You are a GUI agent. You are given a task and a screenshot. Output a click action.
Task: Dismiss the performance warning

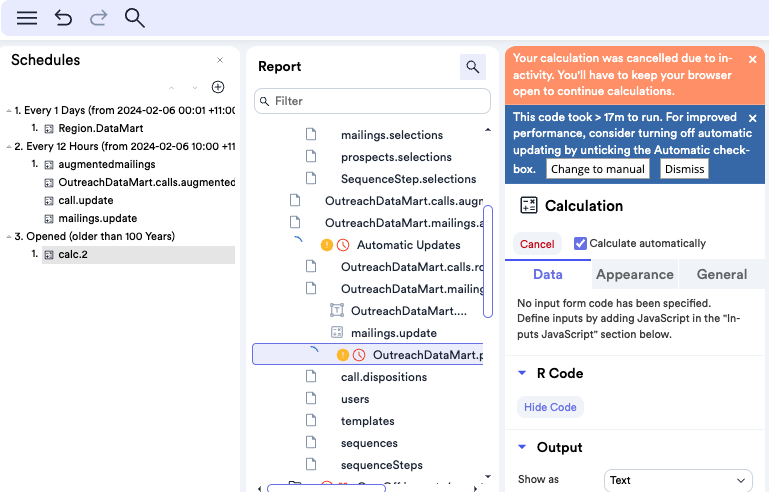tap(684, 169)
